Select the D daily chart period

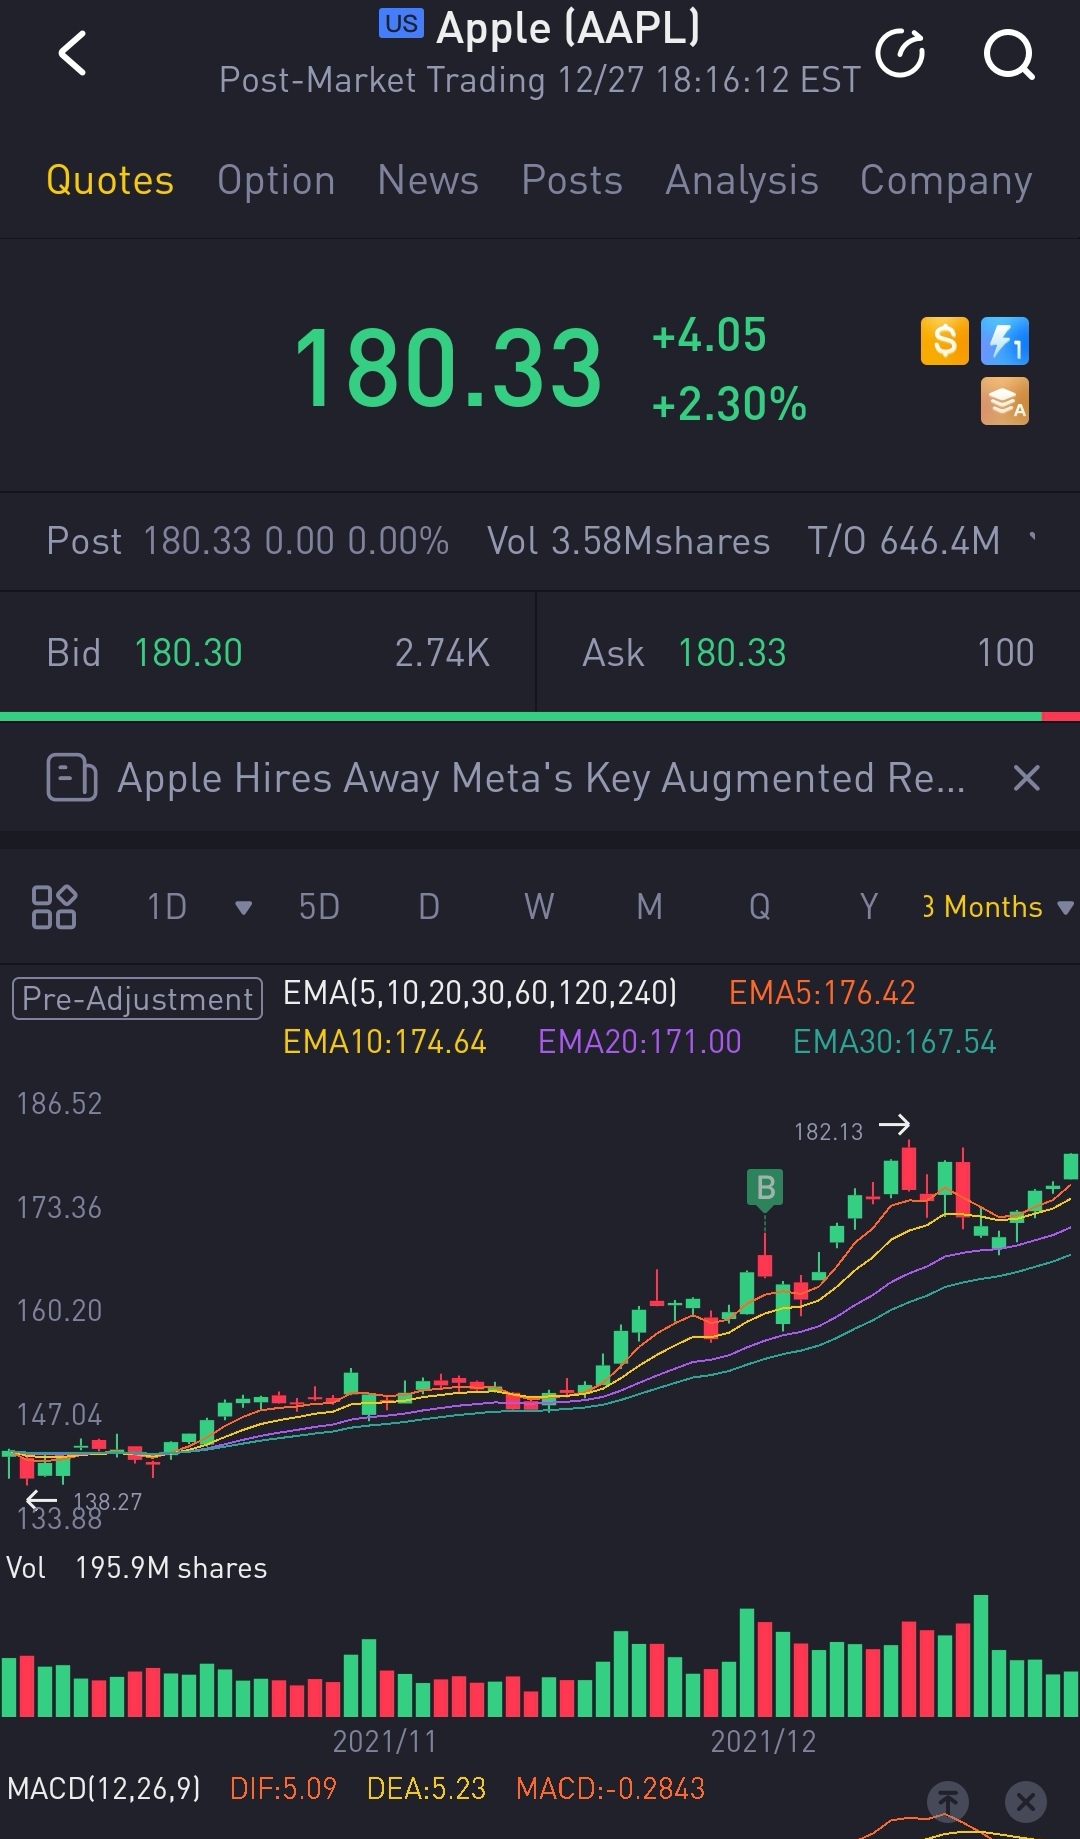pyautogui.click(x=429, y=907)
